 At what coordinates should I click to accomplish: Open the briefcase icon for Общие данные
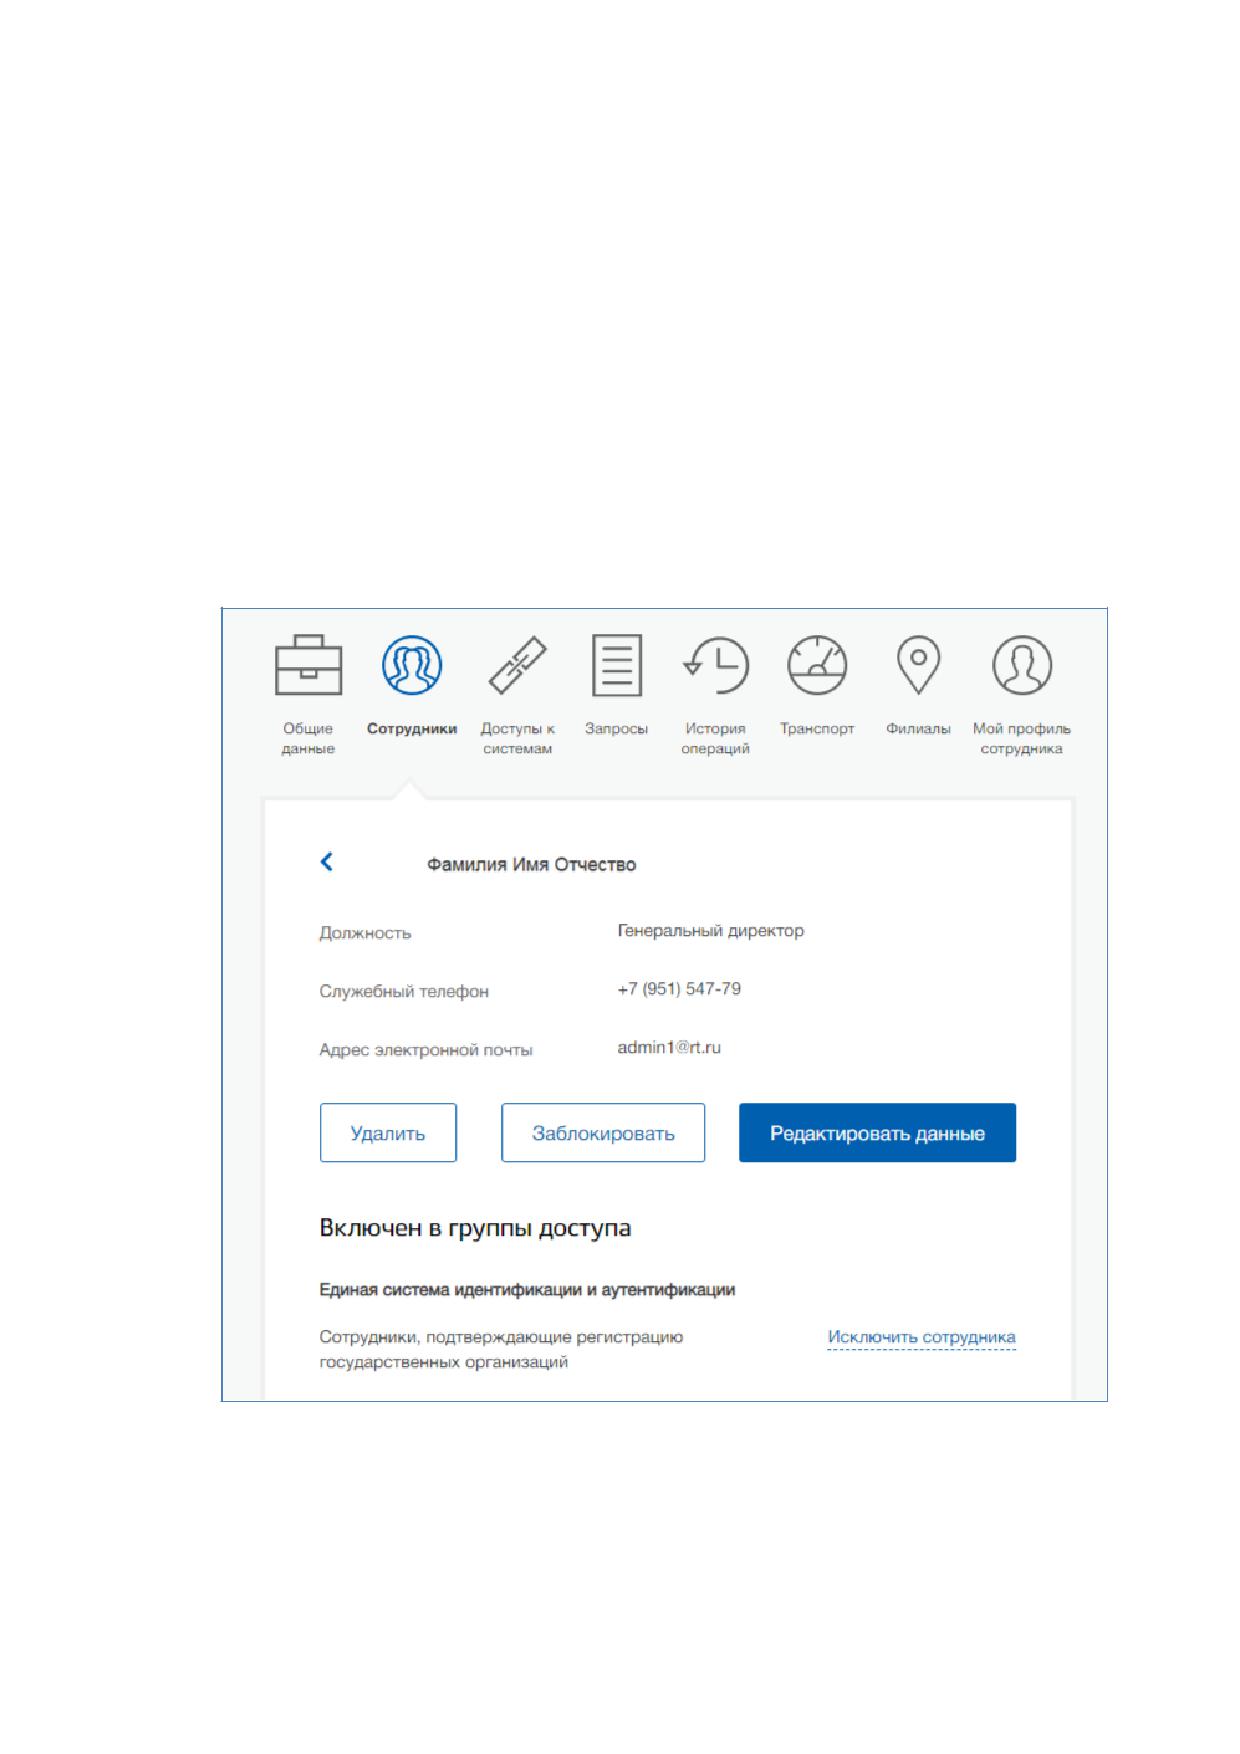(x=308, y=665)
